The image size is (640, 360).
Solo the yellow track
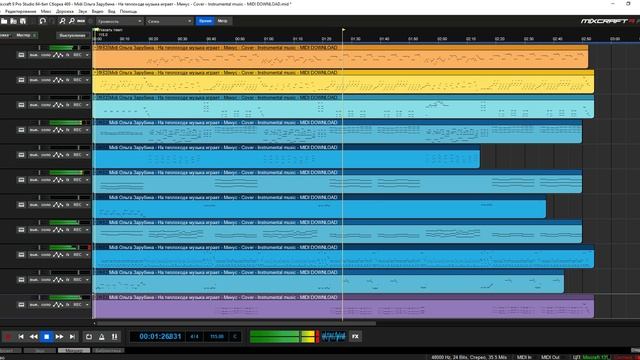click(46, 80)
